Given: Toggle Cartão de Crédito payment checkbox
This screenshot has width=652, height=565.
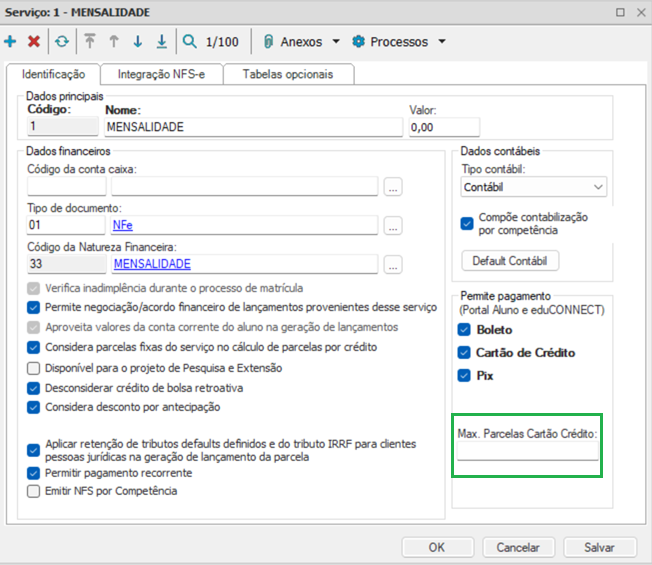Looking at the screenshot, I should [x=464, y=353].
